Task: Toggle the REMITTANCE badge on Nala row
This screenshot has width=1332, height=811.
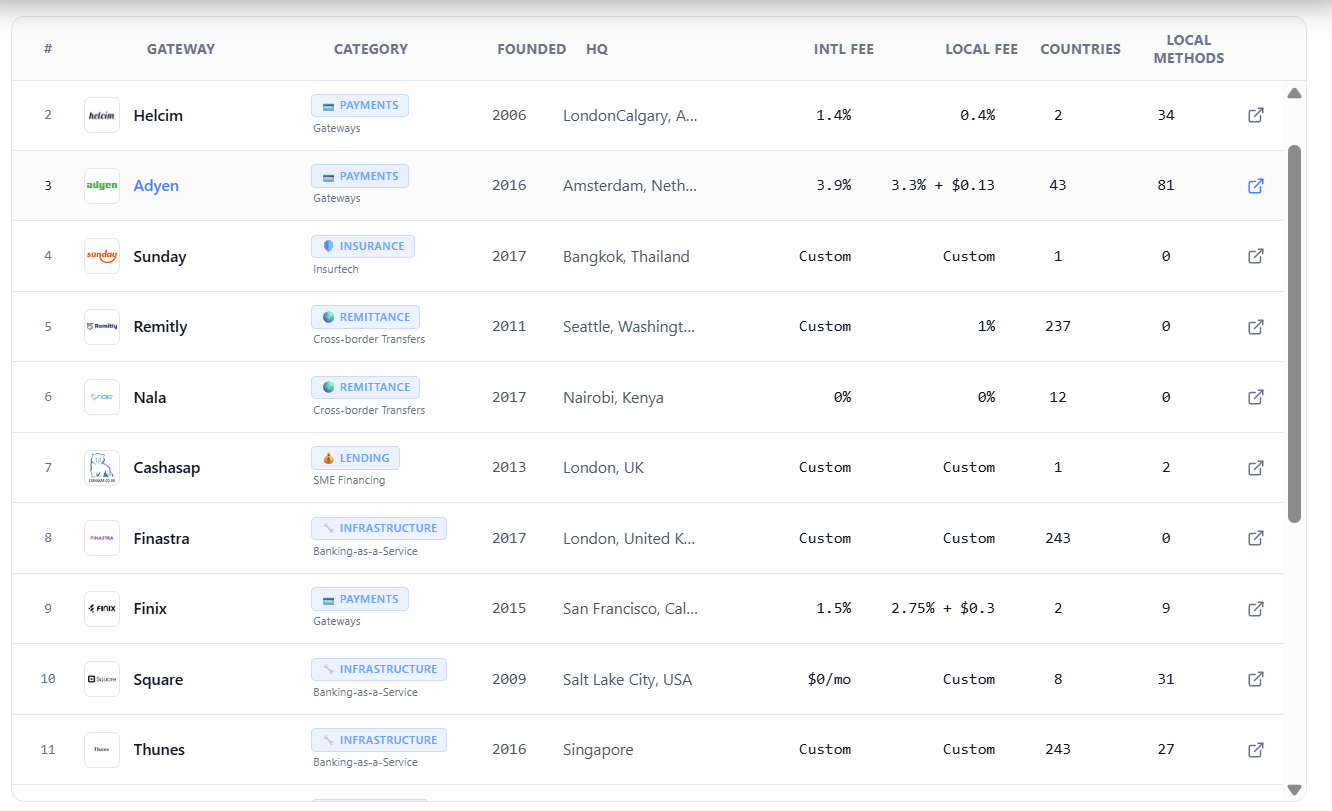Action: click(365, 387)
